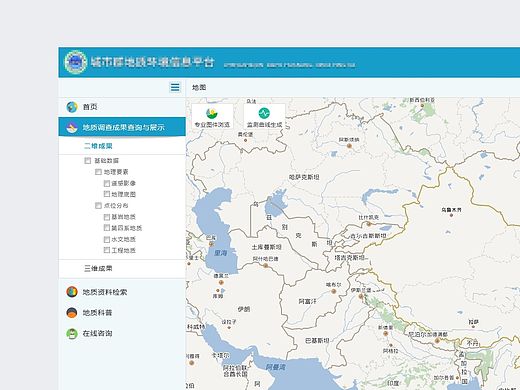Enable the 遥感影像 layer checkbox
This screenshot has width=520, height=390.
tap(107, 183)
